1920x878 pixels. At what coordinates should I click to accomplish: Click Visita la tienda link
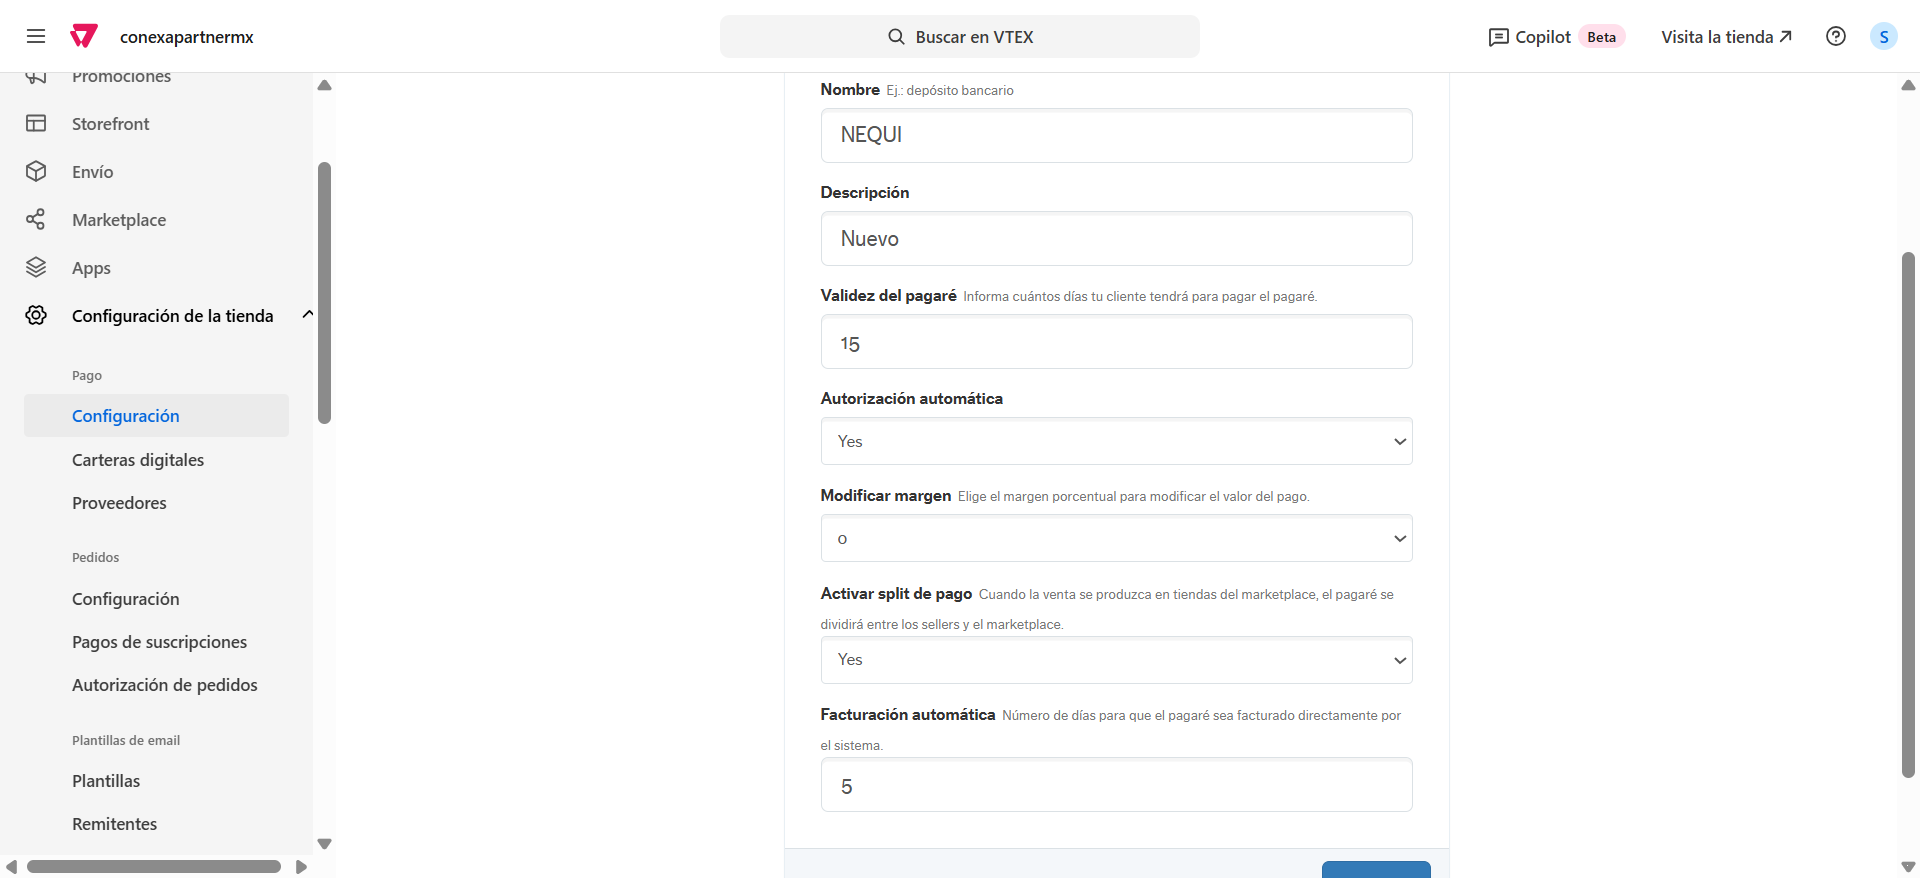click(x=1726, y=37)
